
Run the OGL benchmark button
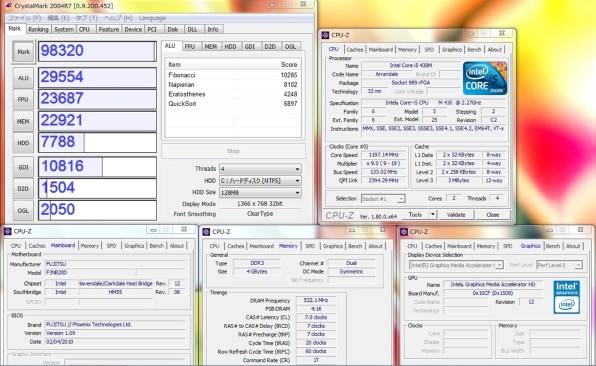[23, 210]
